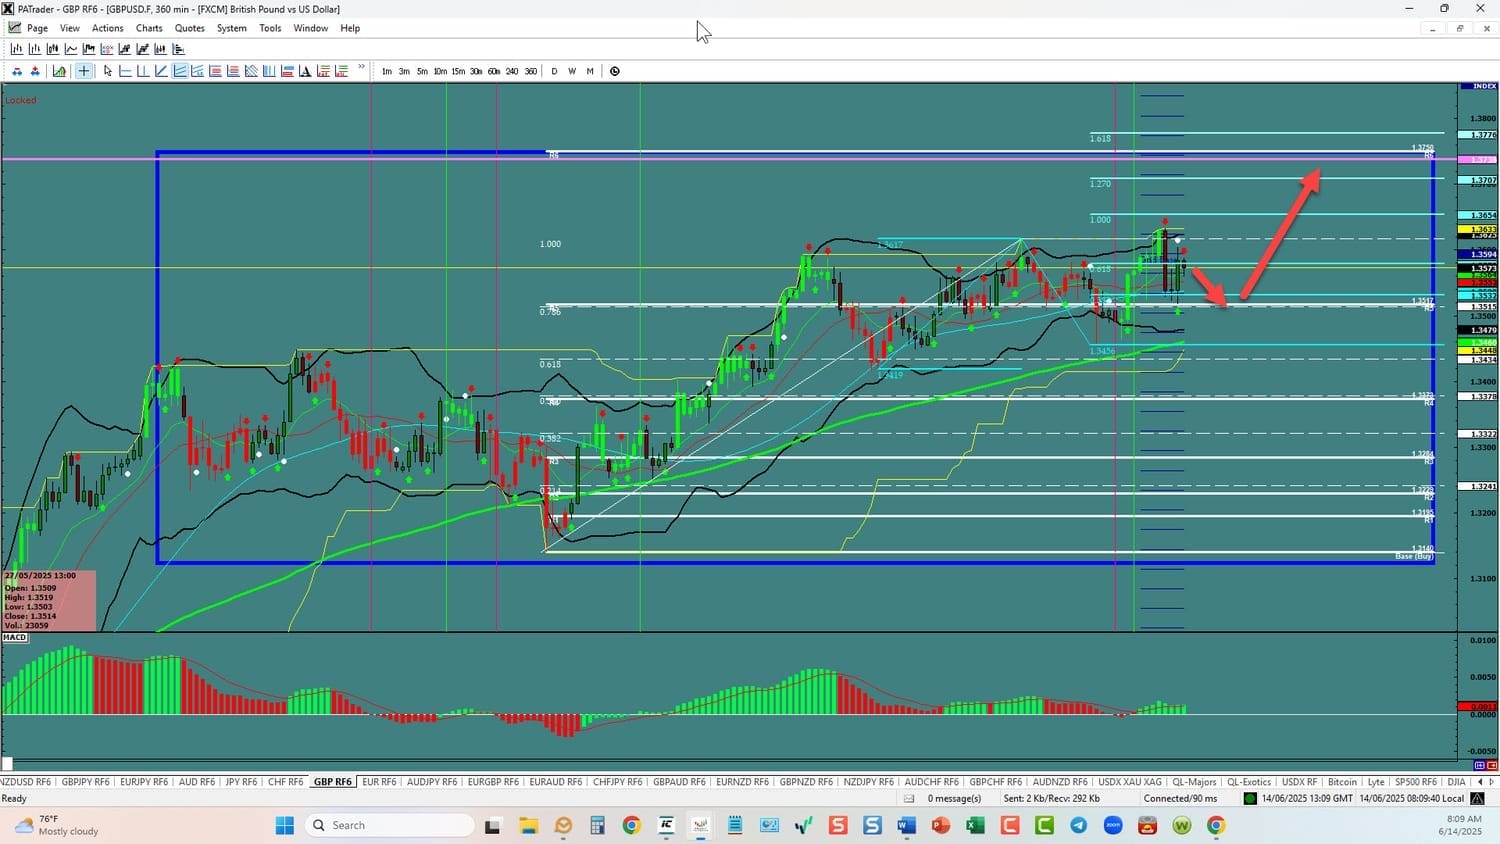The image size is (1500, 844).
Task: Open Telegram from the Windows taskbar
Action: coord(1078,825)
